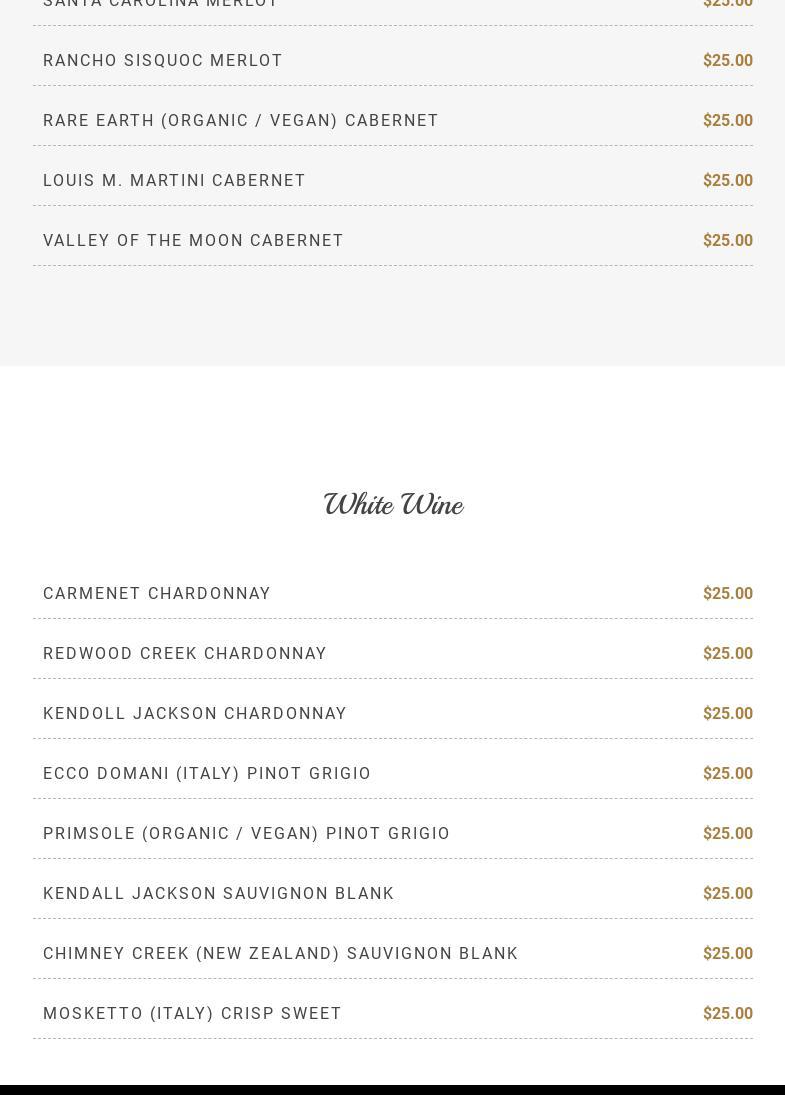Click the Mosketto Crisp Sweet price
Viewport: 785px width, 1095px height.
[727, 1014]
